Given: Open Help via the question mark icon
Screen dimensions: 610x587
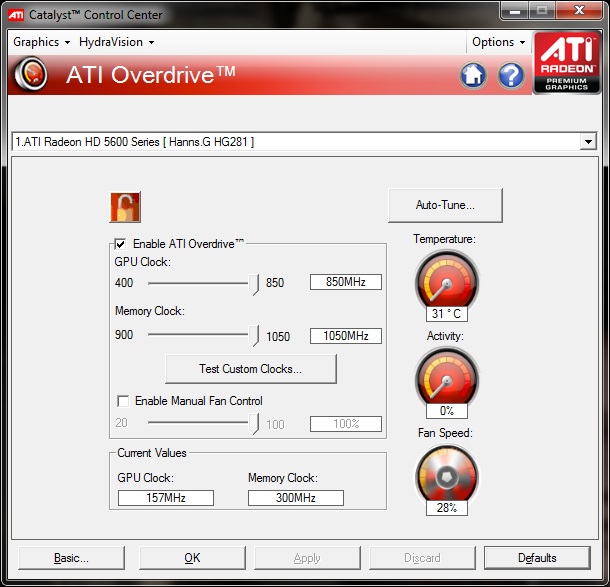Looking at the screenshot, I should pyautogui.click(x=511, y=75).
